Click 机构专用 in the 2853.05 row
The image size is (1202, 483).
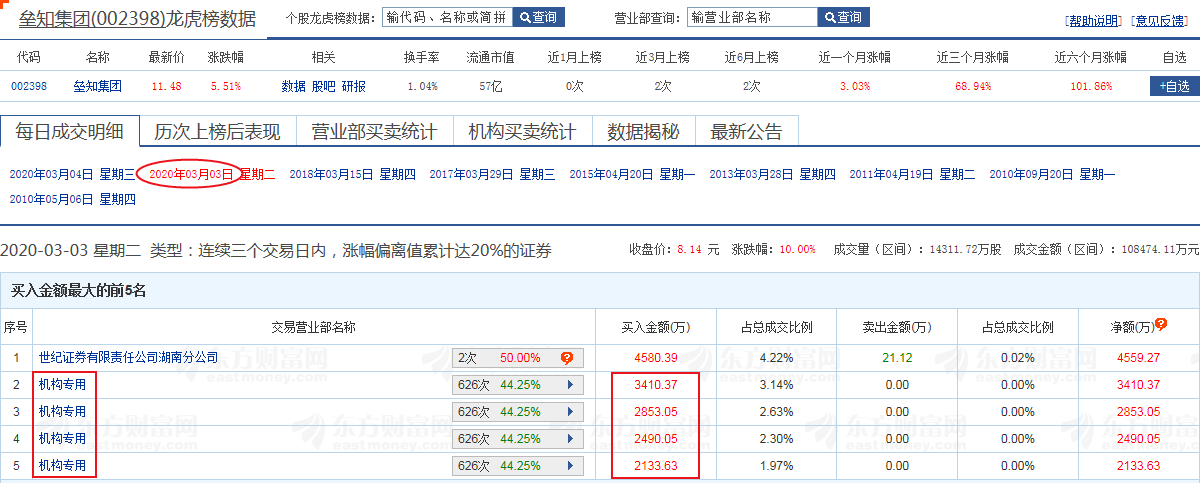(x=62, y=411)
